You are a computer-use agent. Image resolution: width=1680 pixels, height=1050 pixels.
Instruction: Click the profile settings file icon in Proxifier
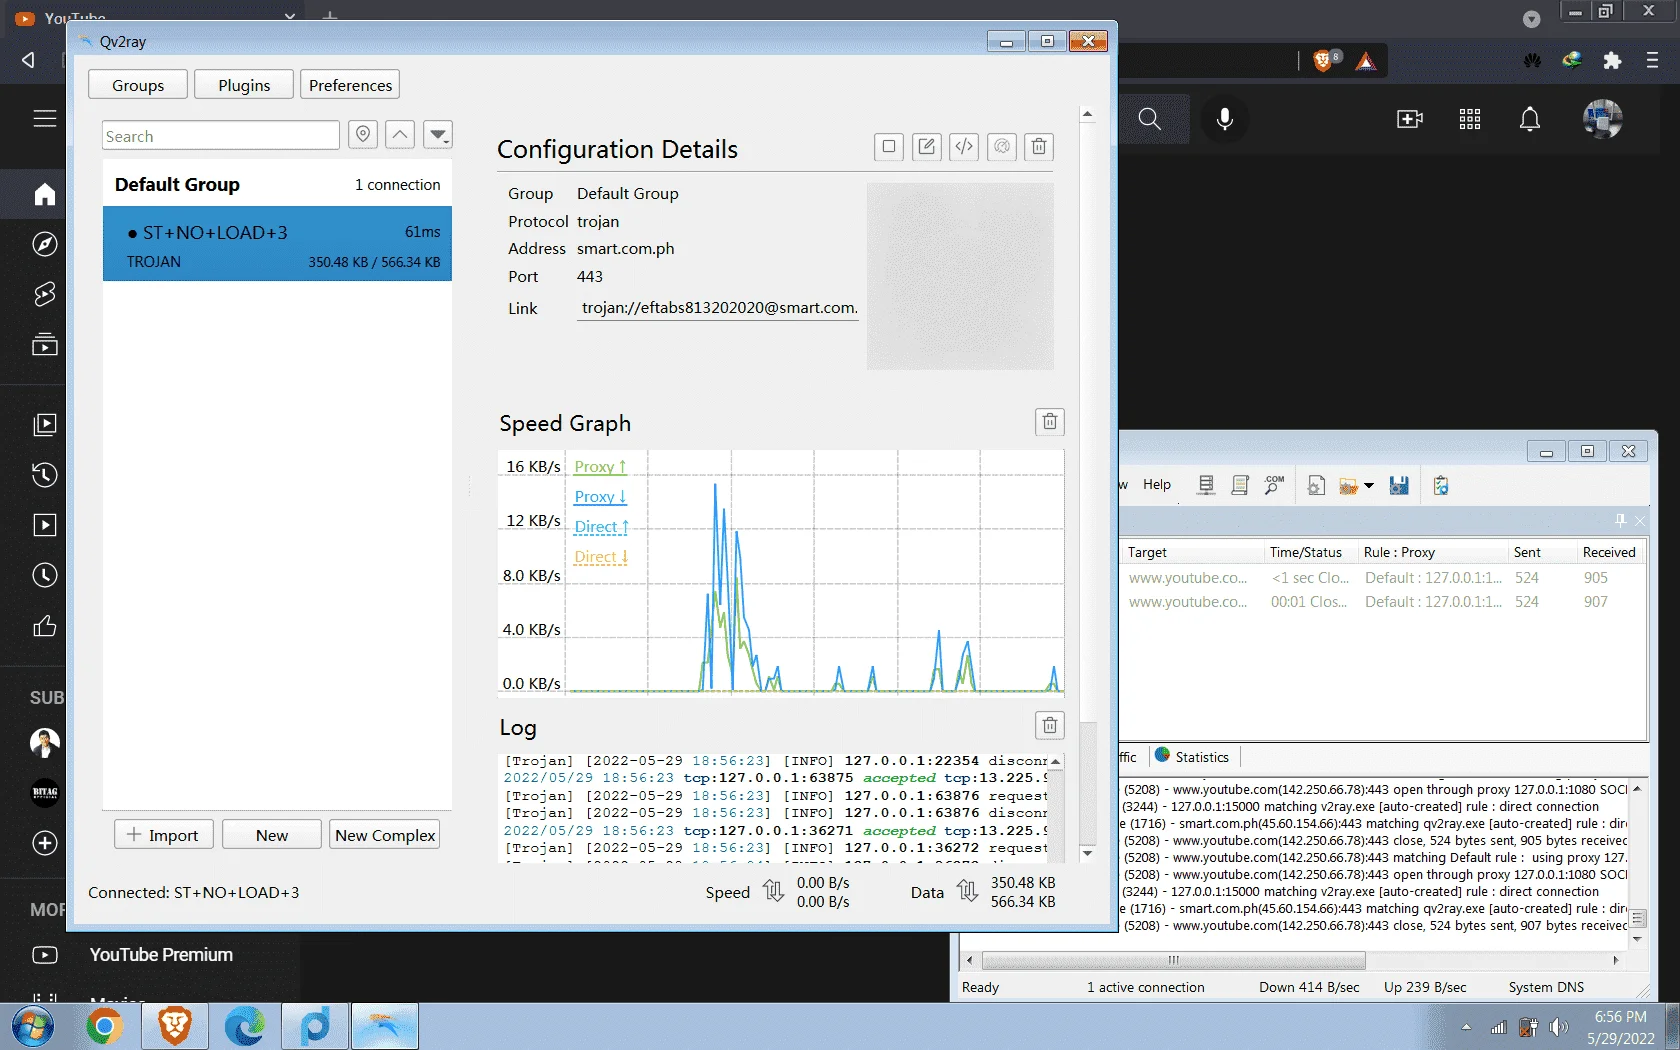[1316, 485]
